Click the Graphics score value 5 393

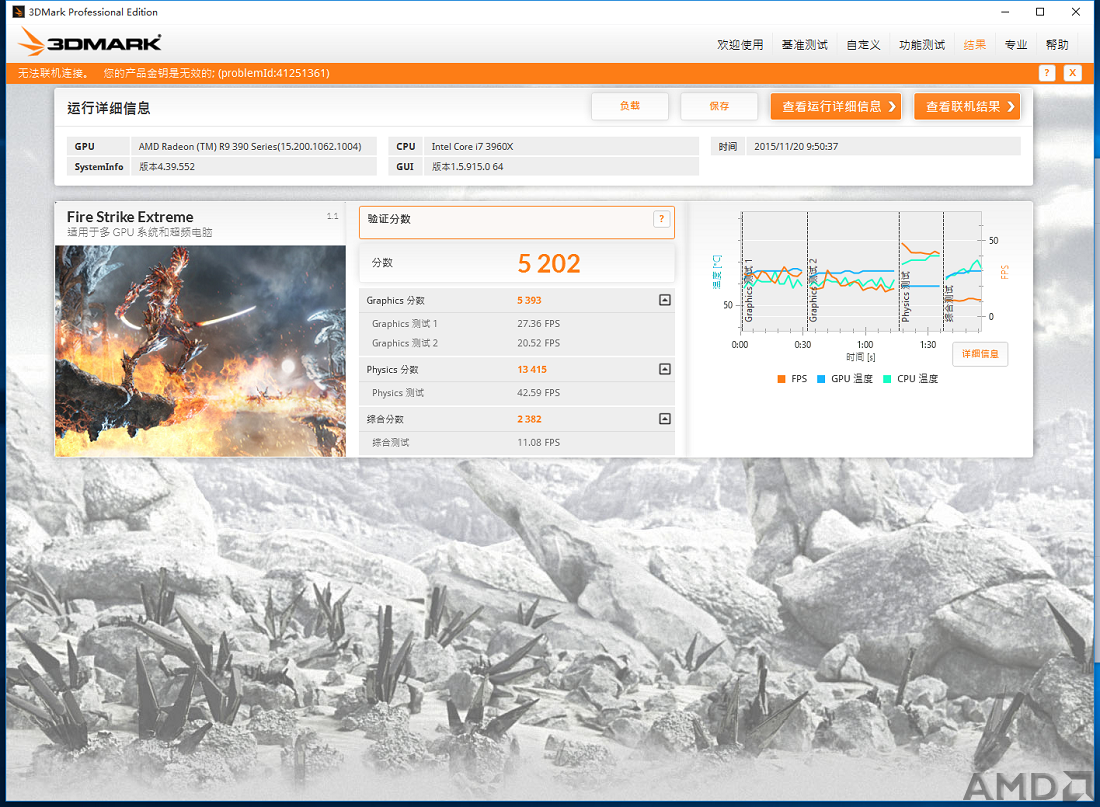pos(529,300)
